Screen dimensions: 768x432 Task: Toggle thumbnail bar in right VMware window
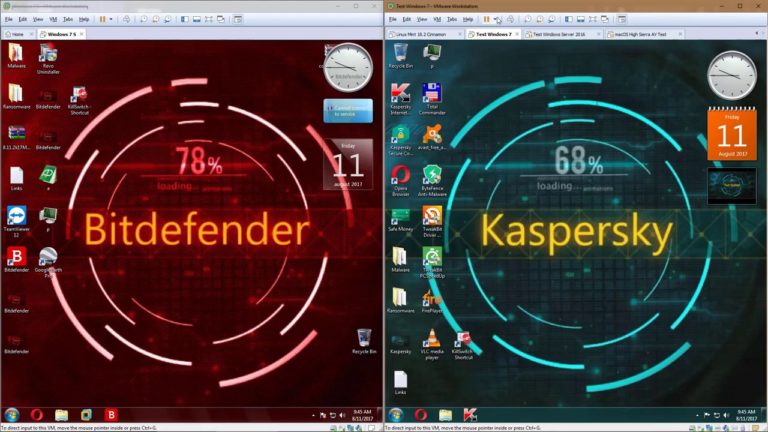580,19
